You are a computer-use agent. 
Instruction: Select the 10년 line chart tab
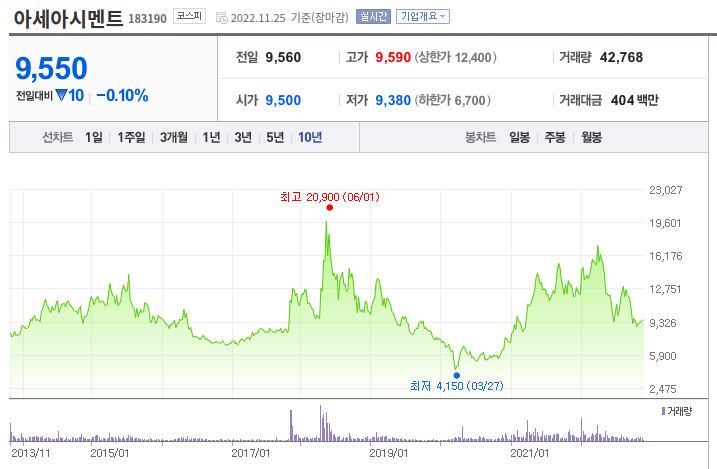310,137
